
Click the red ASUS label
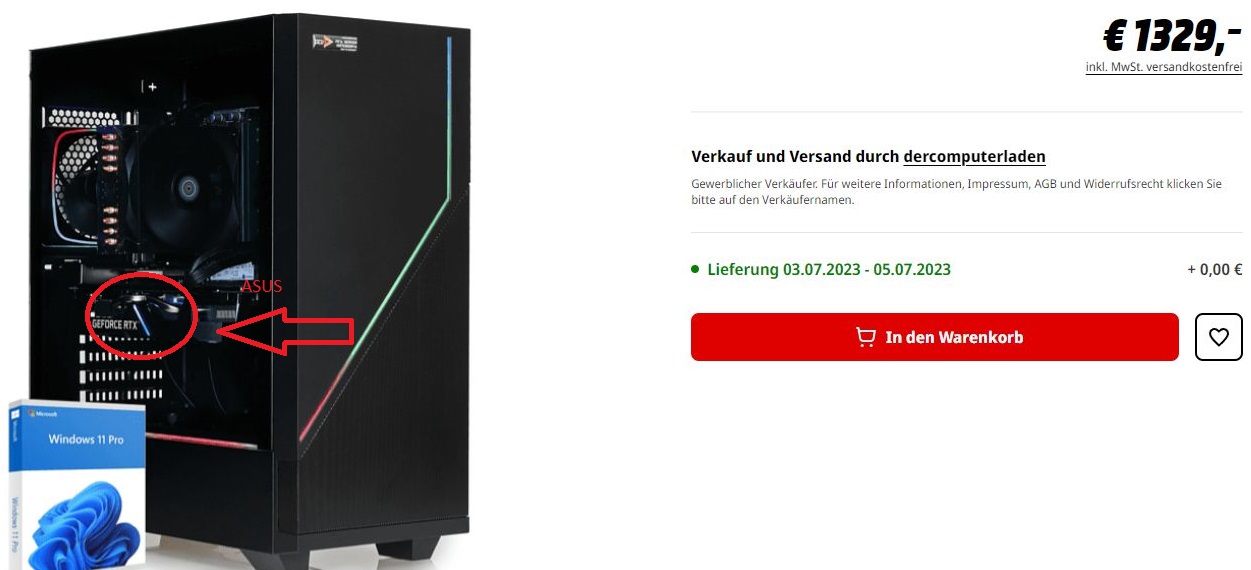[262, 286]
